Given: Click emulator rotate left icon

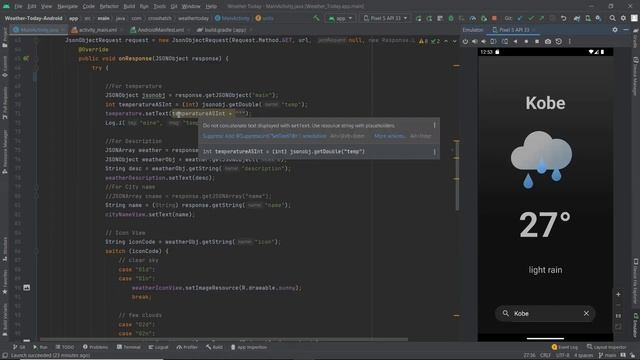Looking at the screenshot, I should [x=493, y=42].
